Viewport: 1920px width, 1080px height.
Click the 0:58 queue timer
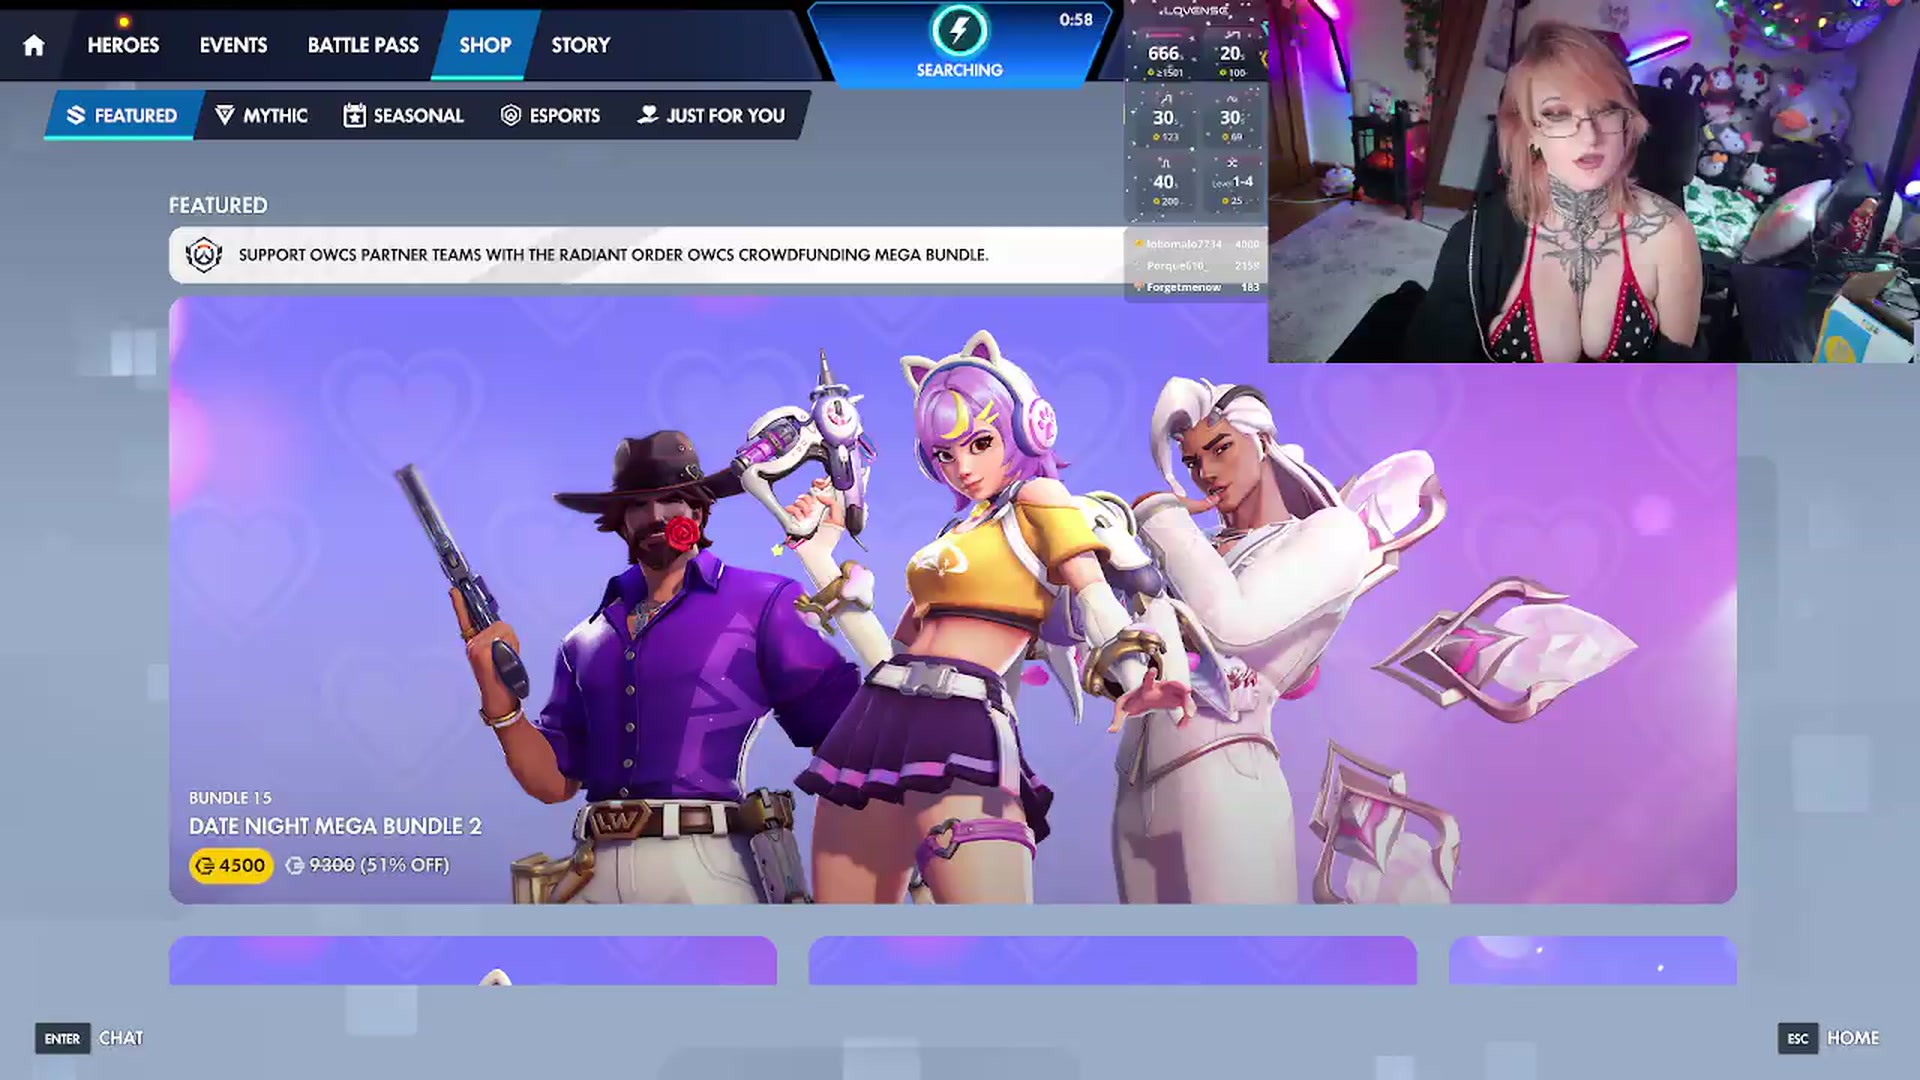(1076, 20)
